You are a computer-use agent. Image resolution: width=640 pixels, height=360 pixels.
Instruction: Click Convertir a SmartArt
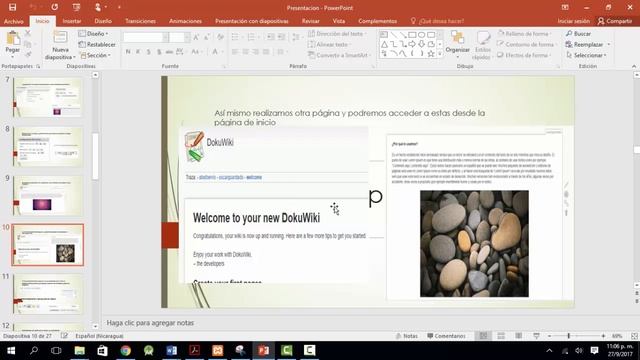click(339, 55)
